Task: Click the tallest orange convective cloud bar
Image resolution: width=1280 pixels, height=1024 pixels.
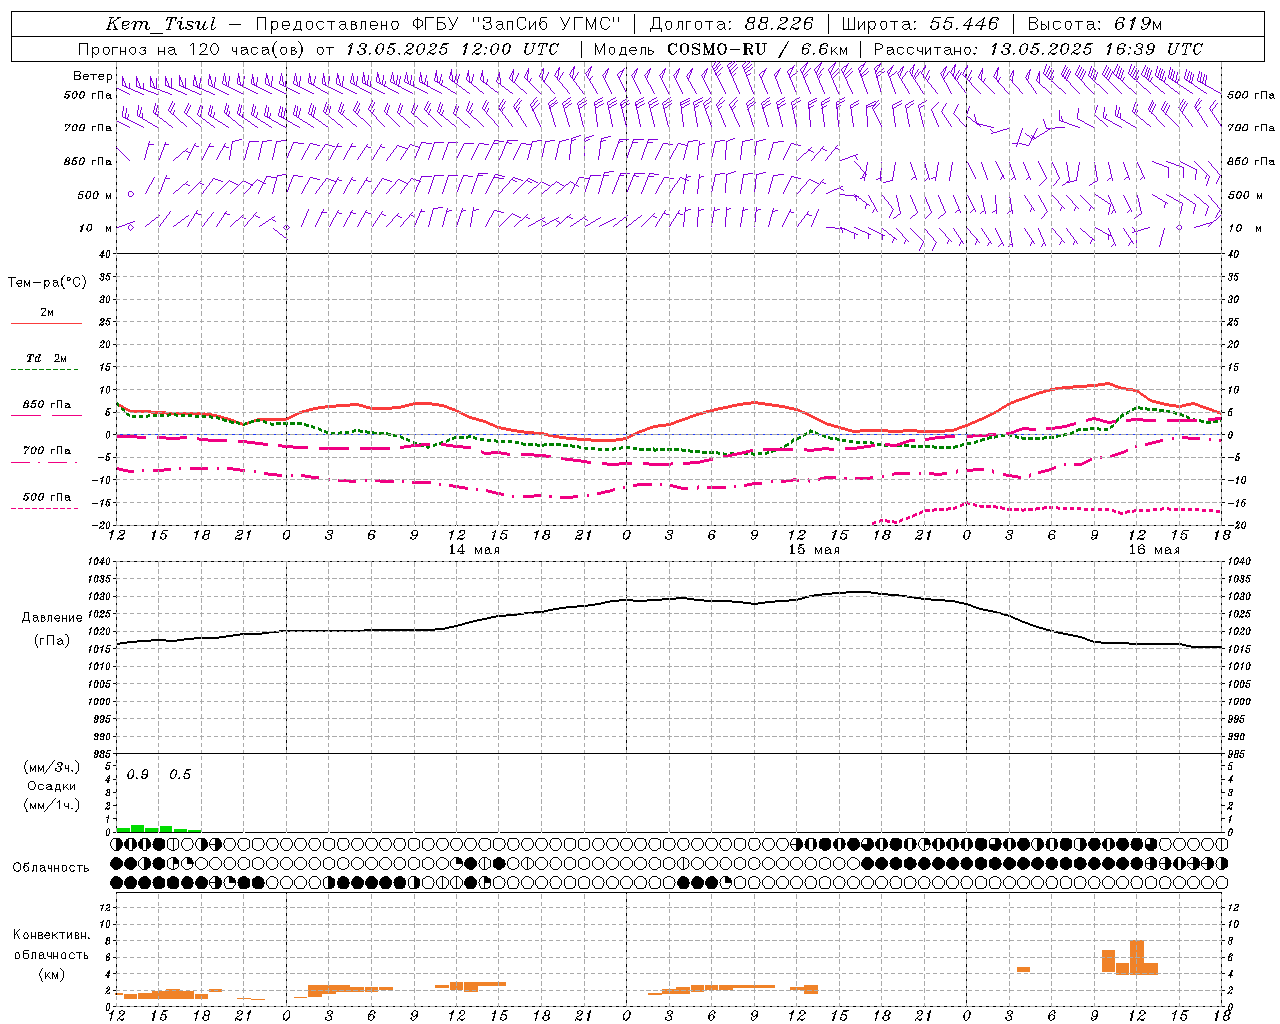Action: 1137,957
